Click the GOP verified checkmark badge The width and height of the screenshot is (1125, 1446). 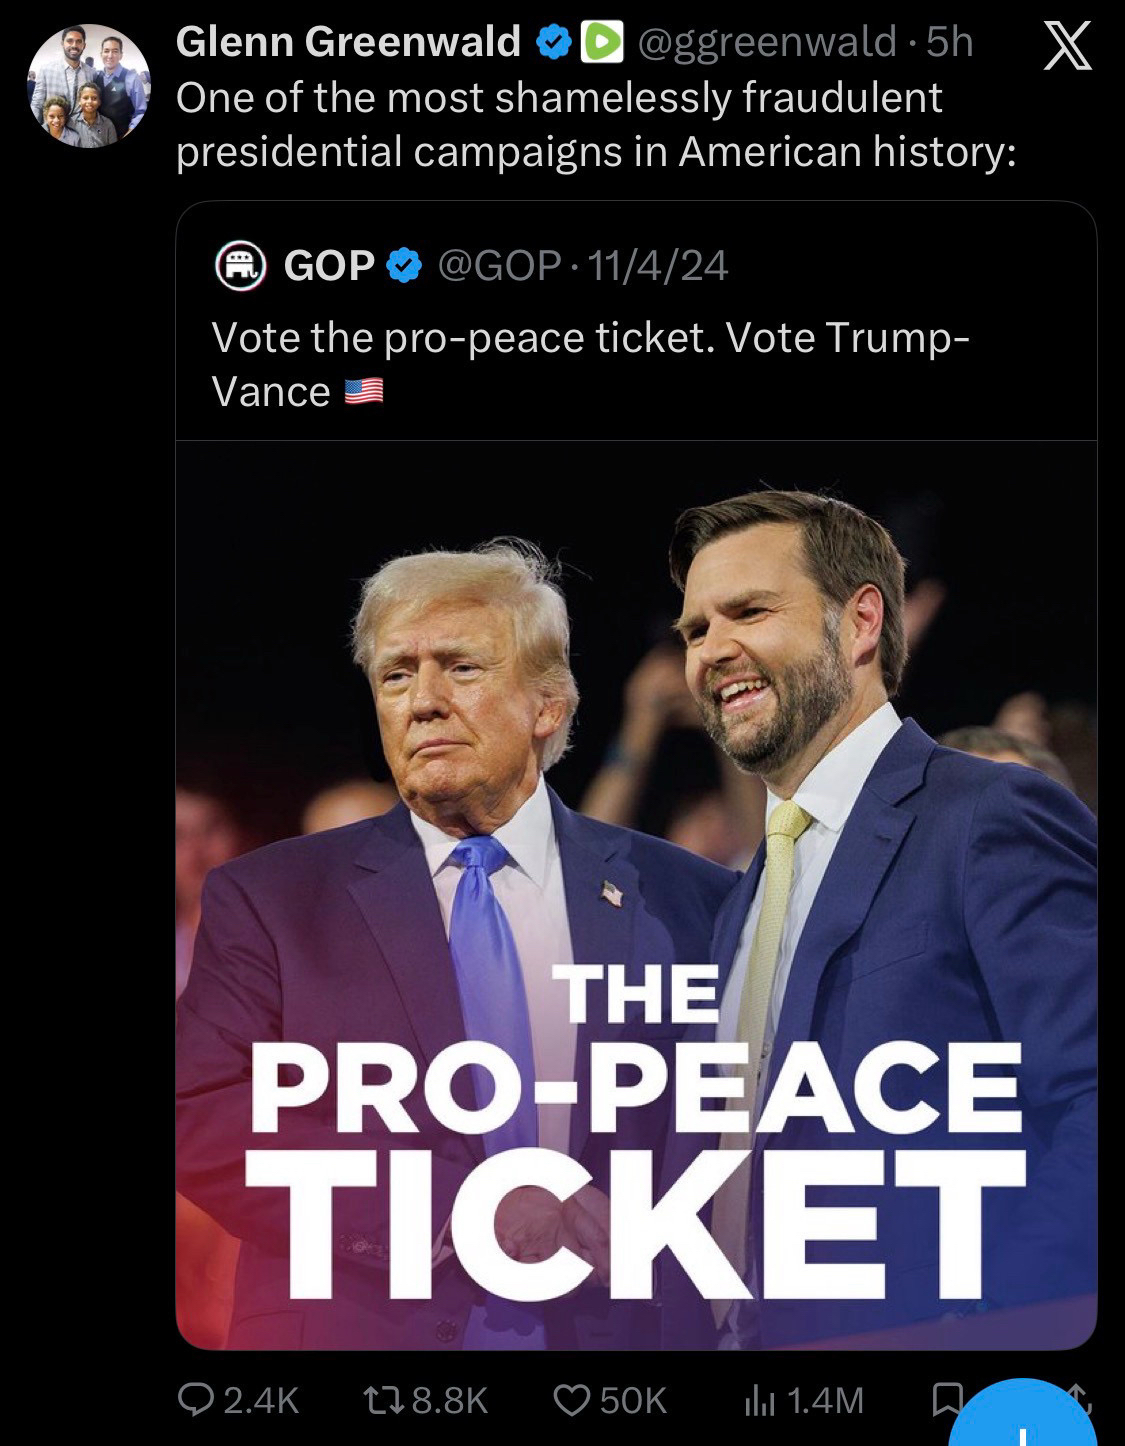click(x=404, y=266)
